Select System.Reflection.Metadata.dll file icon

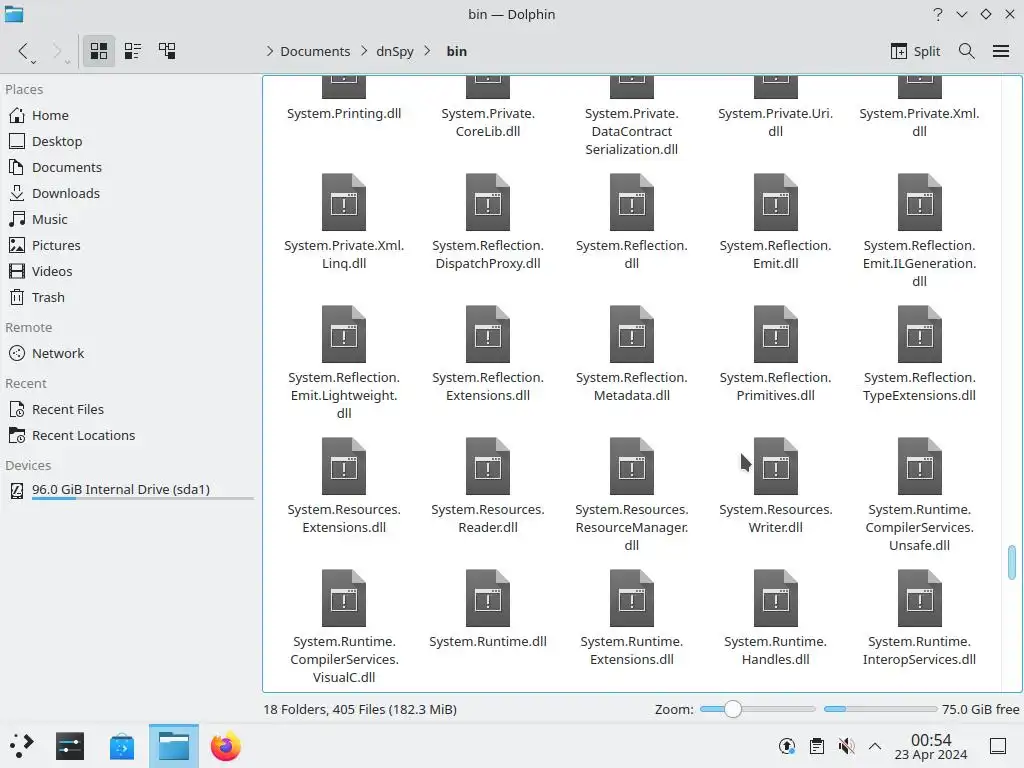(632, 334)
